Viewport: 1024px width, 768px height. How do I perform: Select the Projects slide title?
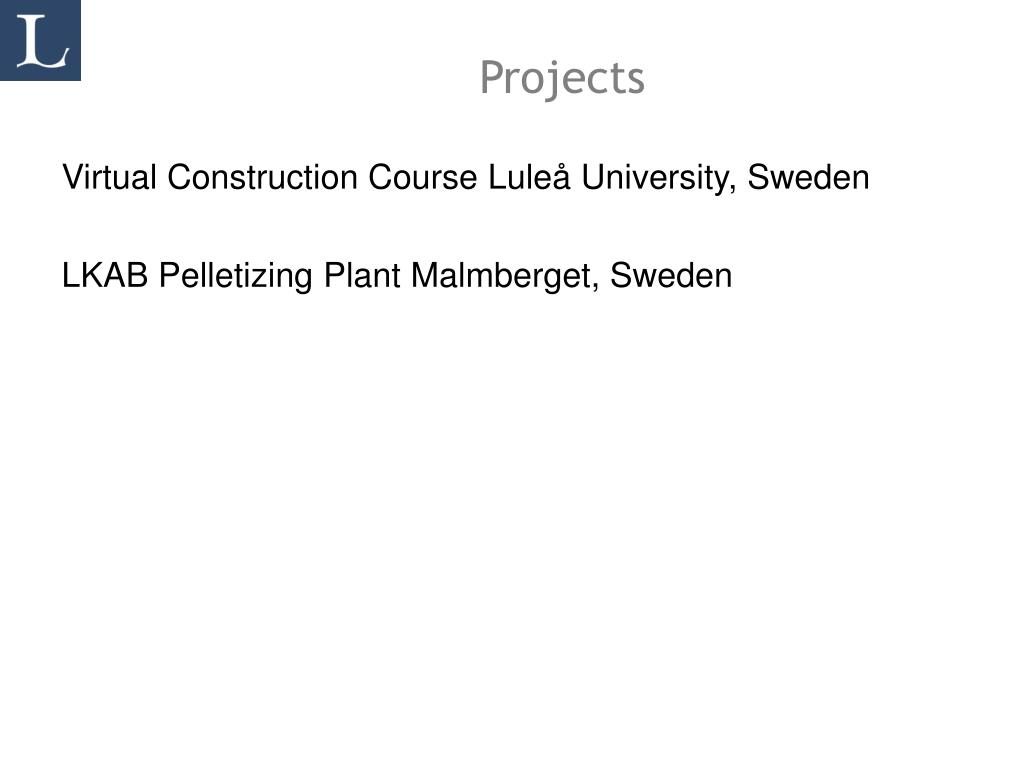point(562,78)
